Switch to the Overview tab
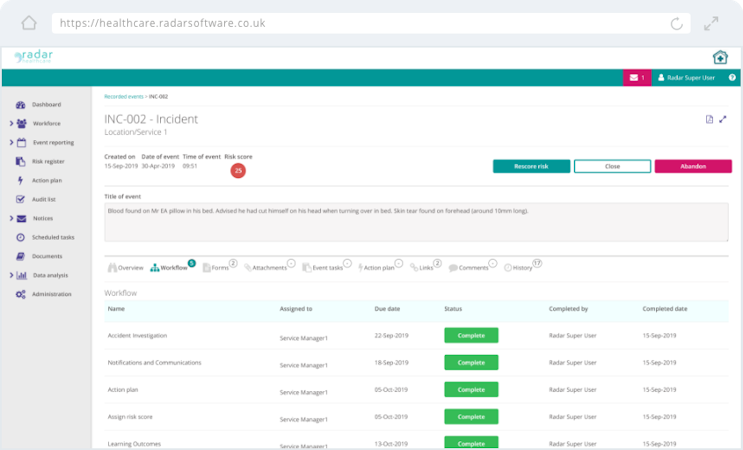Viewport: 743px width, 450px height. click(126, 268)
